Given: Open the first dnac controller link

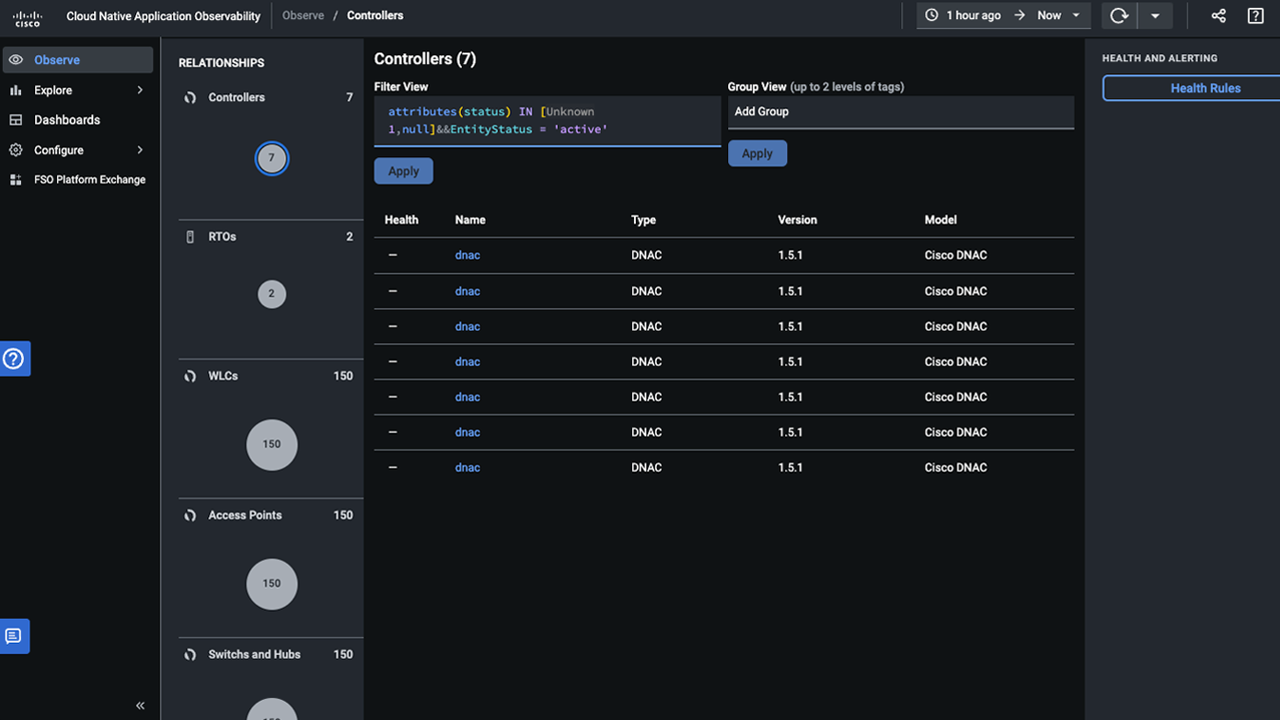Looking at the screenshot, I should (467, 255).
